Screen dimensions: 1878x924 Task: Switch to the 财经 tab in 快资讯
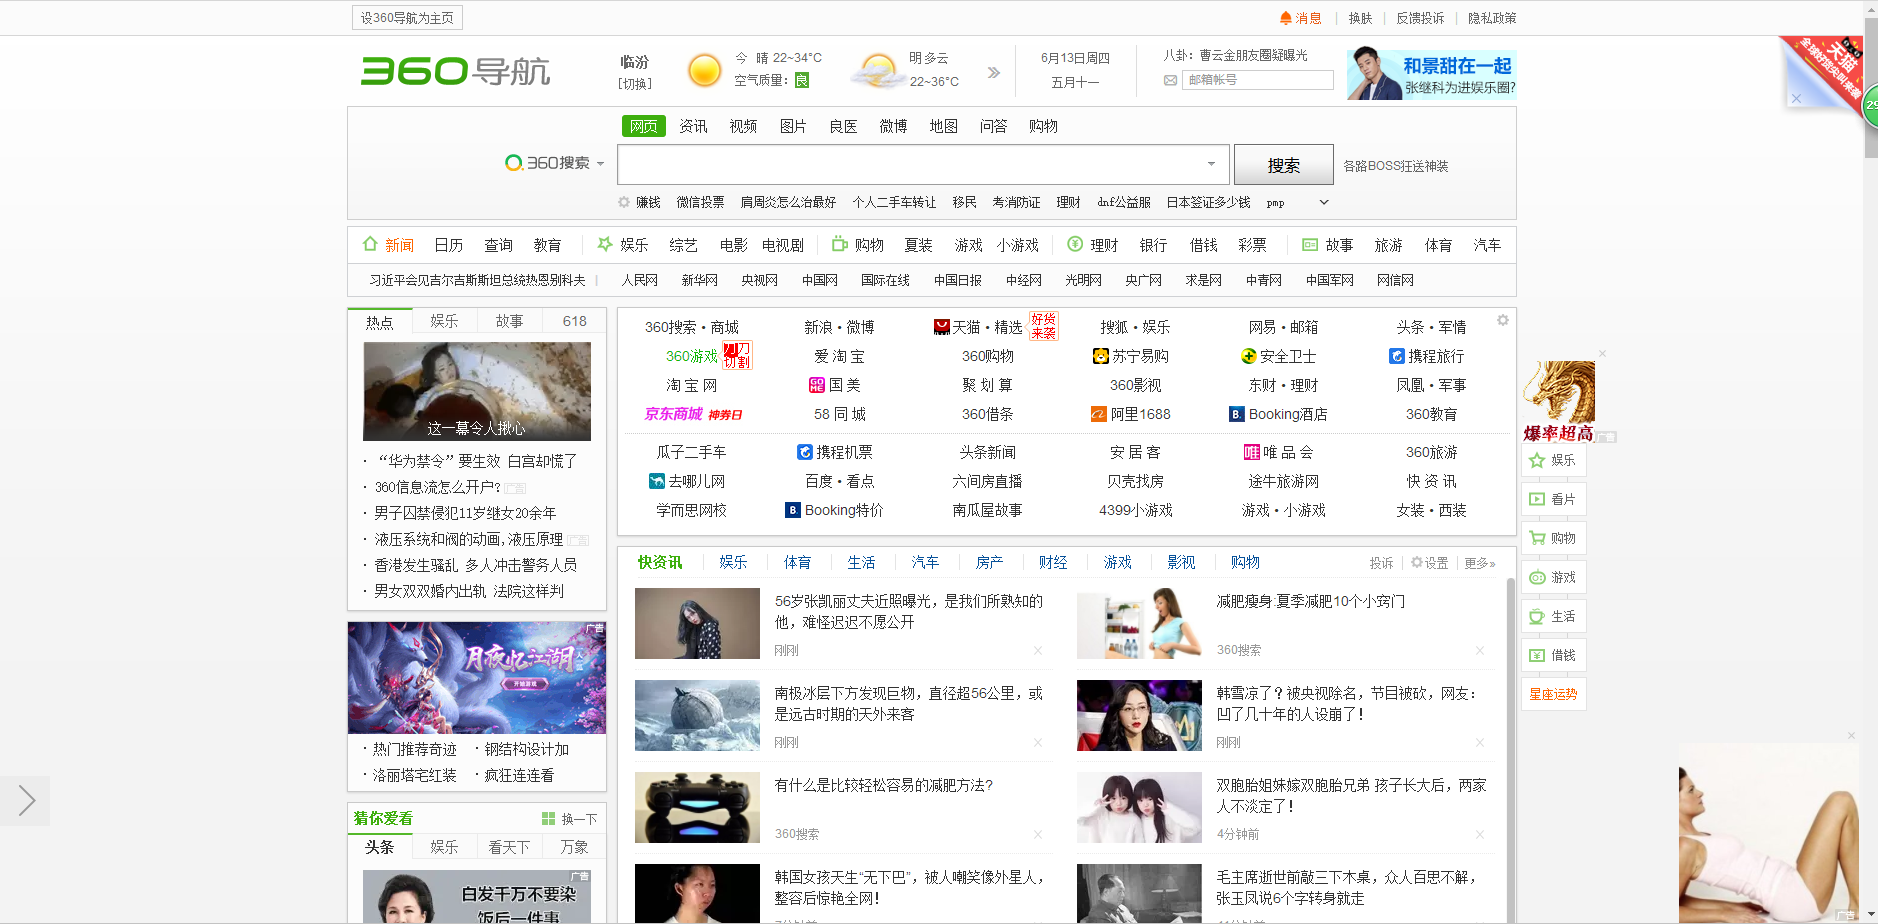tap(1053, 562)
